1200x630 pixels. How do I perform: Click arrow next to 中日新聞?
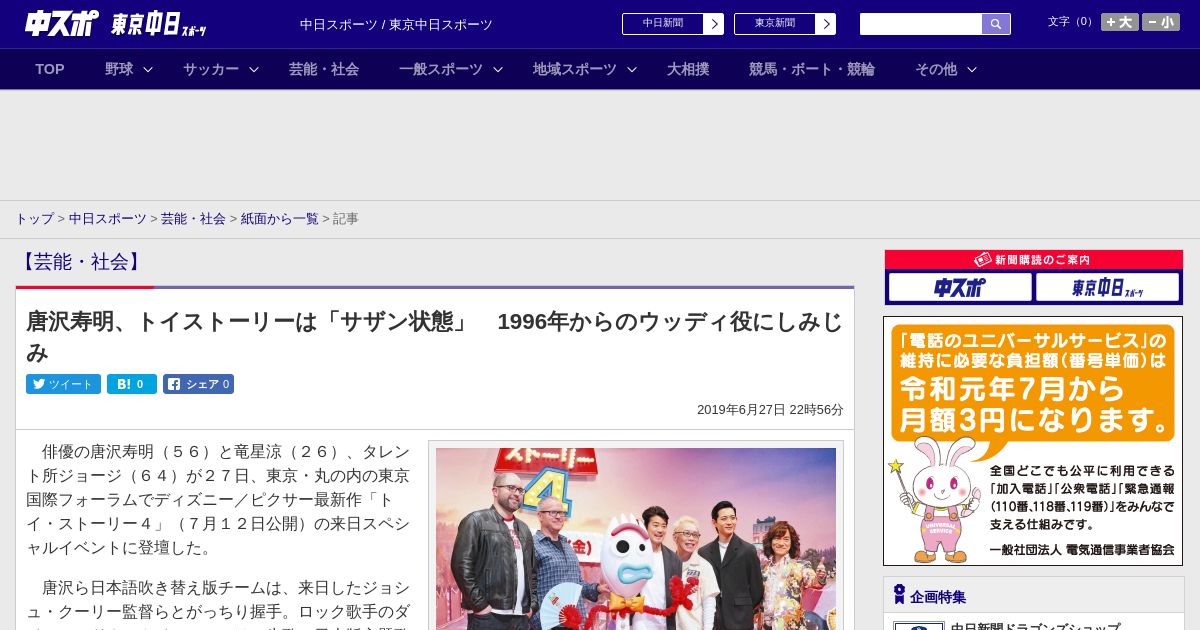pos(714,24)
